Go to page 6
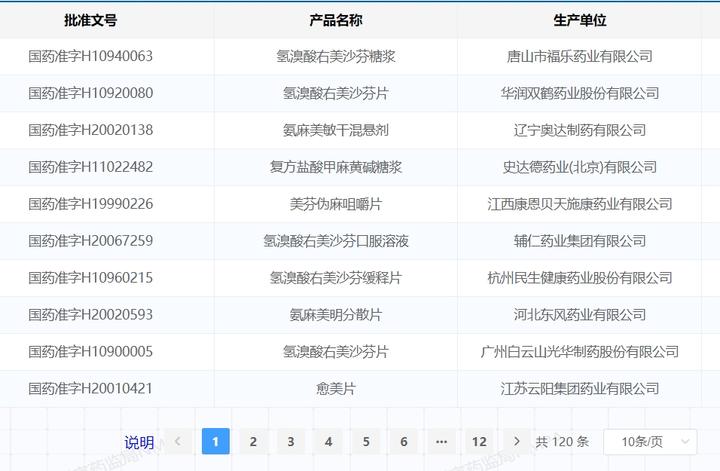This screenshot has width=720, height=471. click(404, 442)
